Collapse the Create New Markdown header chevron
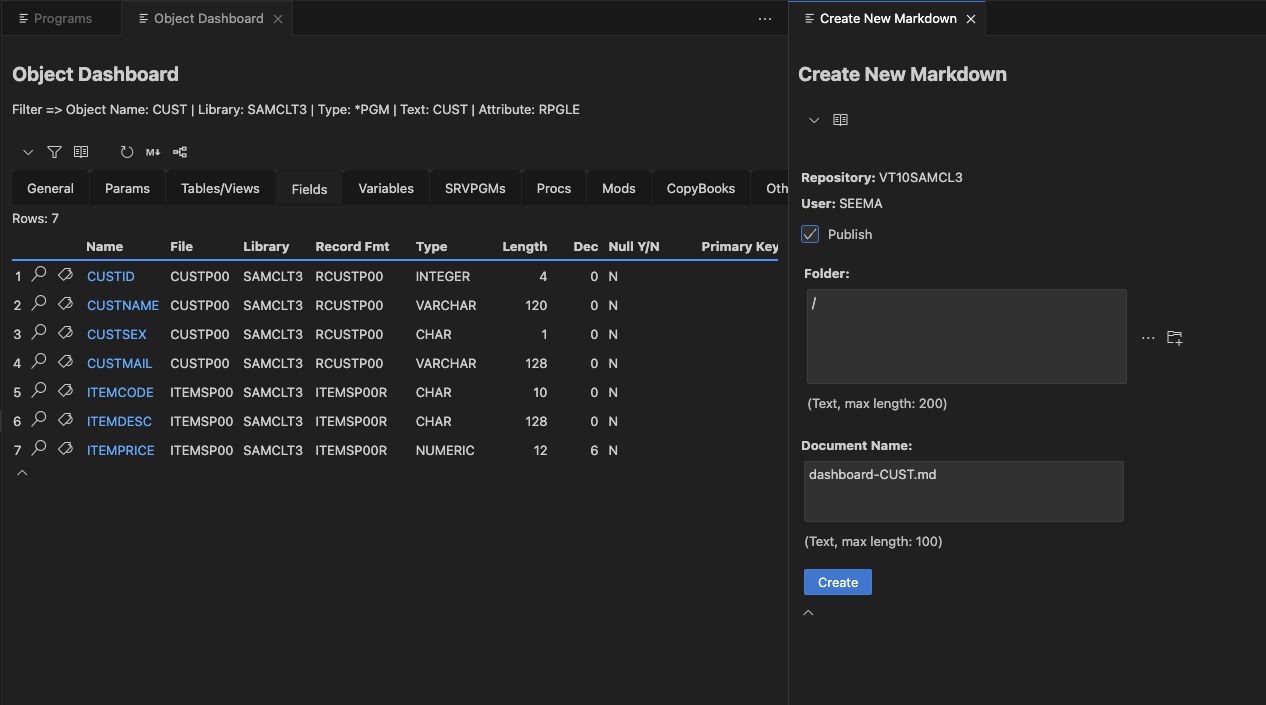1266x705 pixels. 814,120
